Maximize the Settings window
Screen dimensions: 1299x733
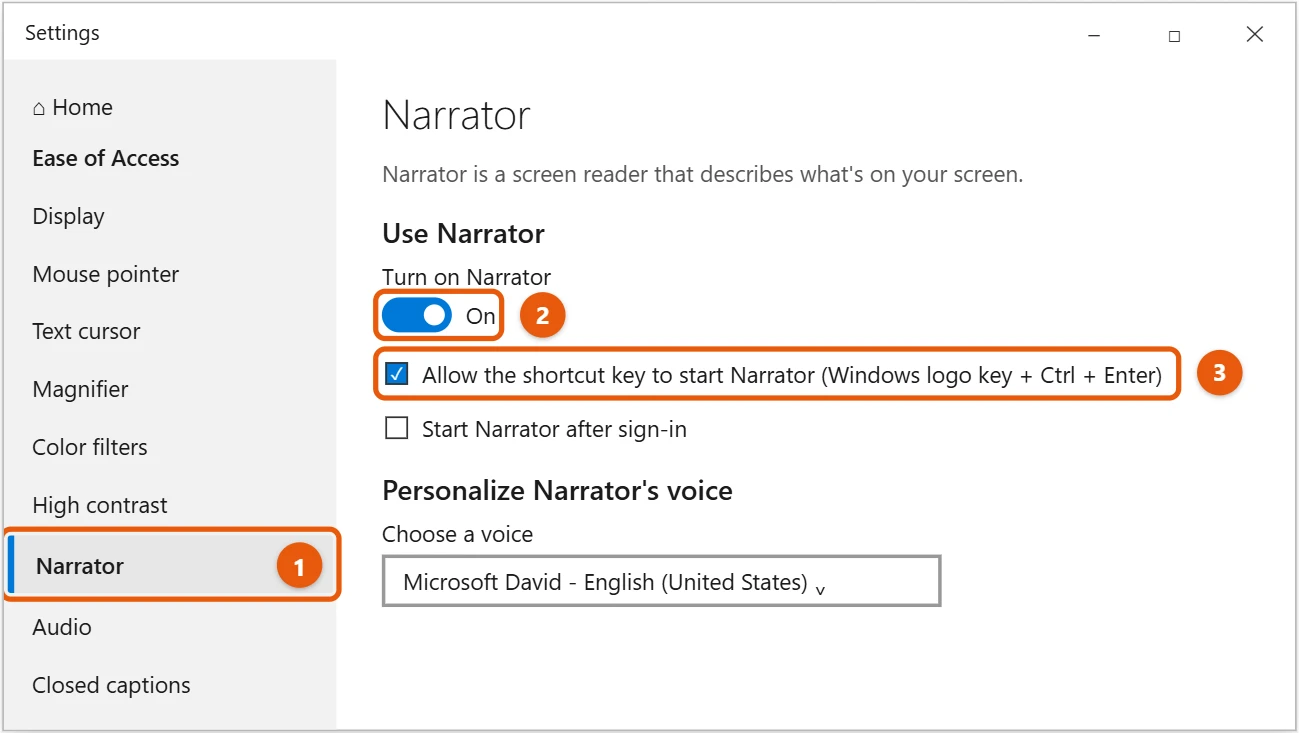(1174, 35)
